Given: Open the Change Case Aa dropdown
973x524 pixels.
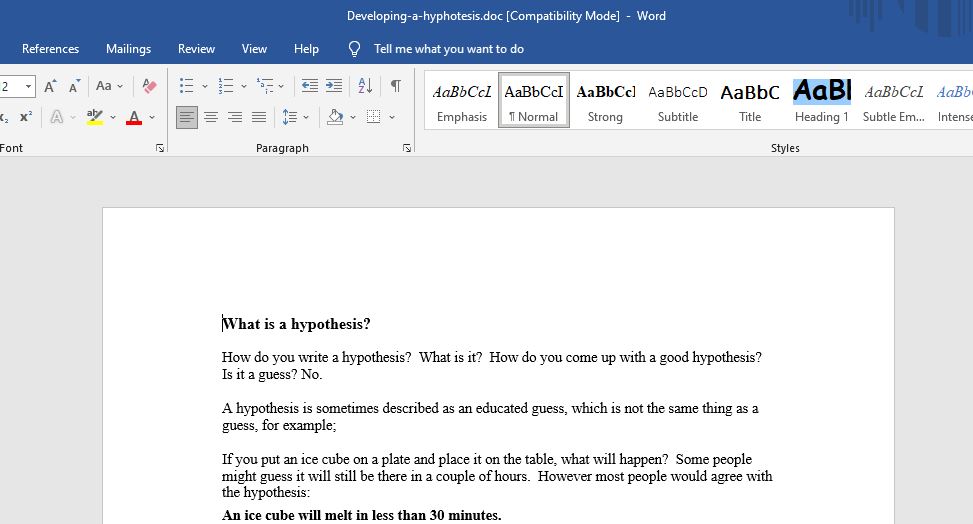Looking at the screenshot, I should pyautogui.click(x=110, y=86).
